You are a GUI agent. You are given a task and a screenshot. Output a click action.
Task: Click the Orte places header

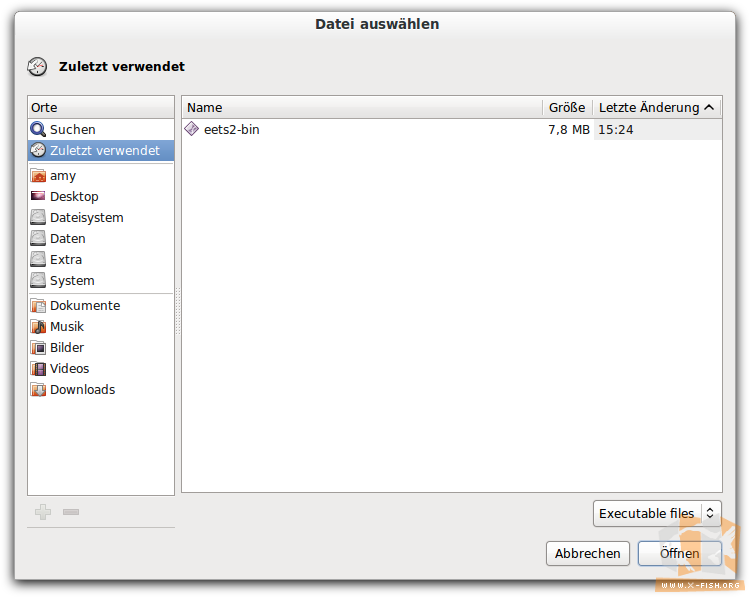tap(101, 108)
